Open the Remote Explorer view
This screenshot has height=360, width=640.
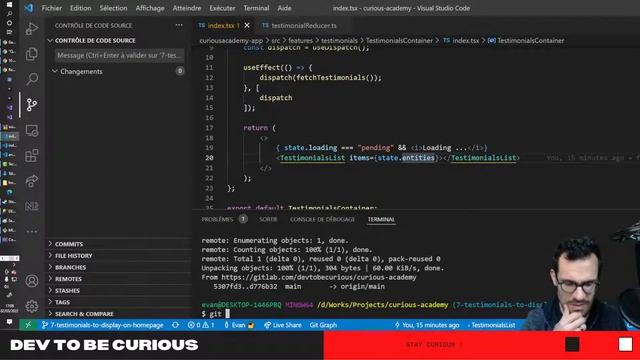coord(32,130)
